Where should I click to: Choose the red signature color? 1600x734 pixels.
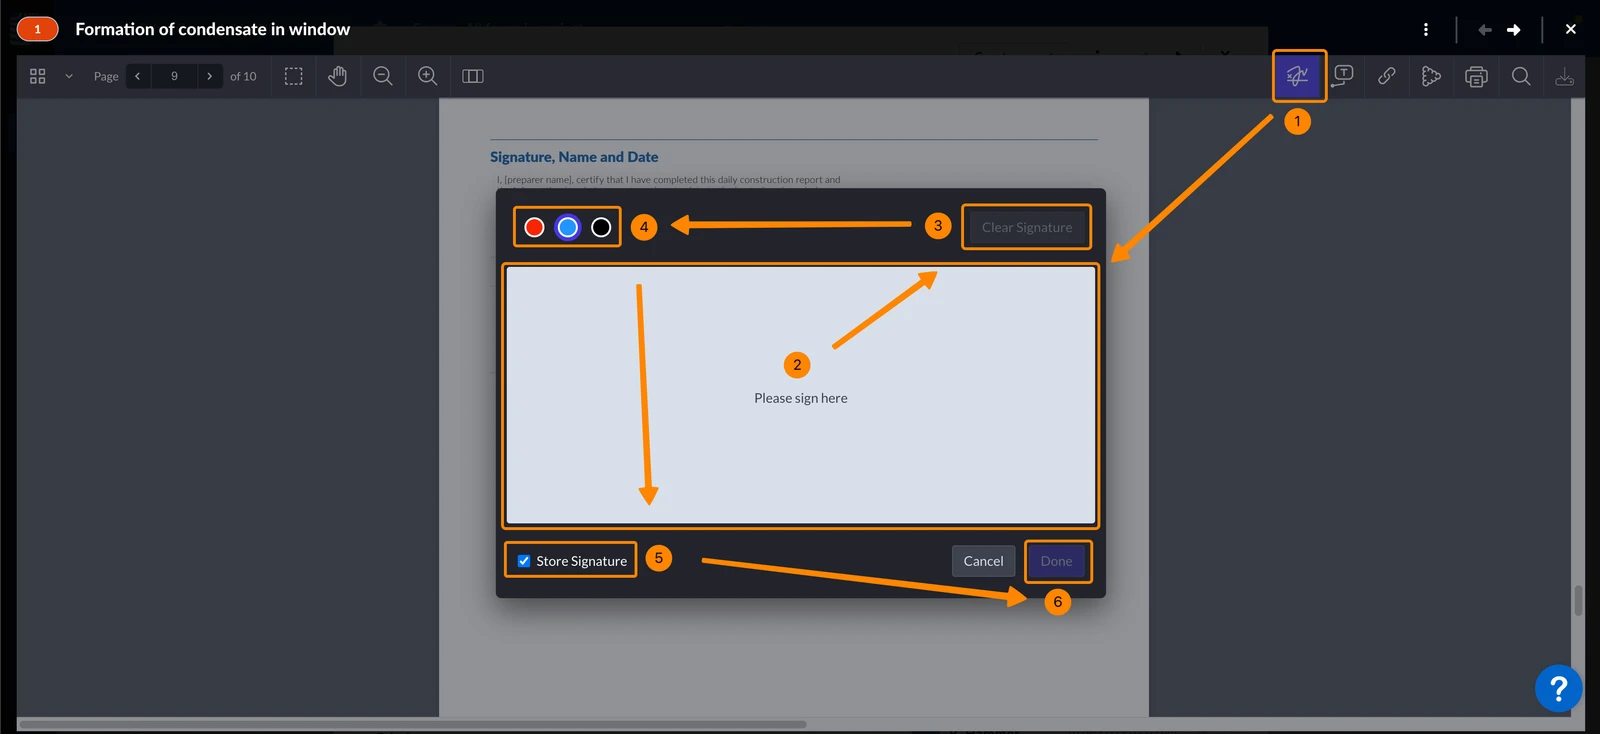[534, 227]
